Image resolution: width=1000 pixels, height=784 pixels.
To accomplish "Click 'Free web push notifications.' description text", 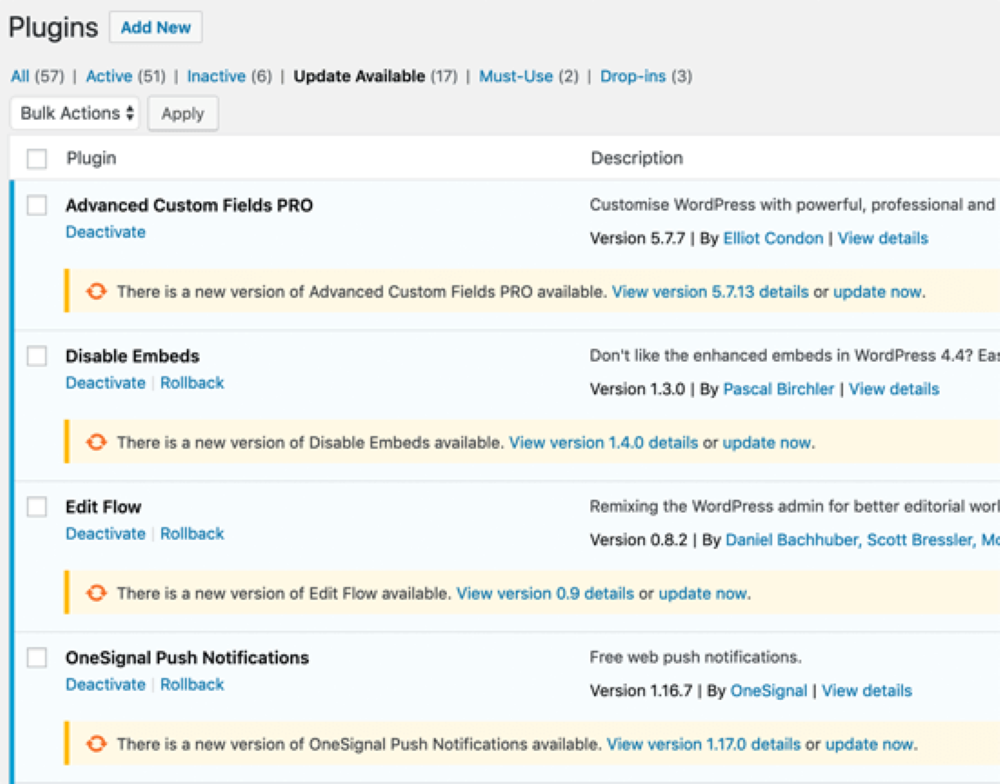I will click(695, 657).
